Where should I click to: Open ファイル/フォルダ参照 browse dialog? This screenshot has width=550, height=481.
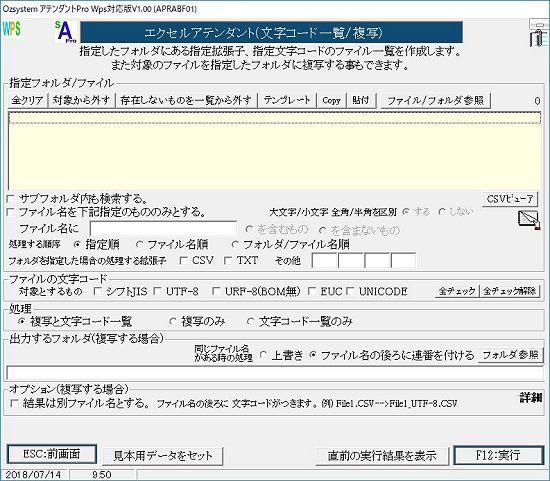(435, 101)
